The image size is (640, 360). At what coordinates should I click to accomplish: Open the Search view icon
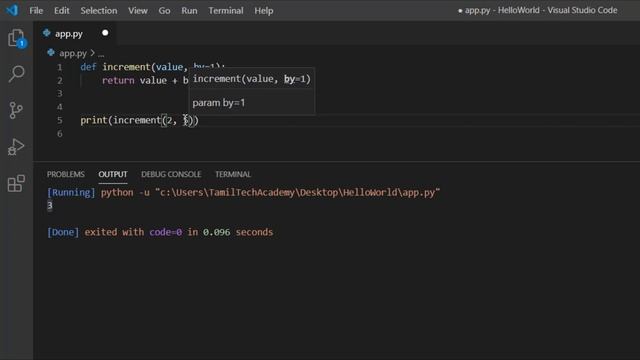[x=16, y=74]
